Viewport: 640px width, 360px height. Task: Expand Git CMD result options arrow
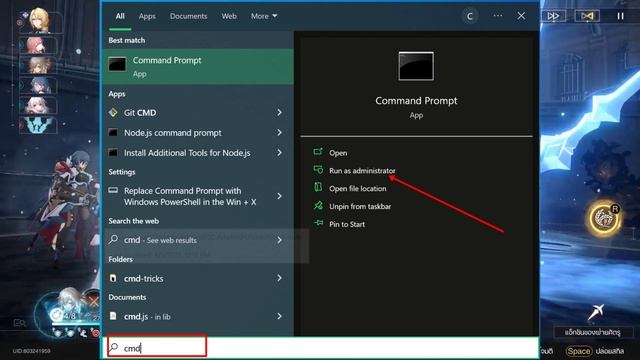pos(280,112)
